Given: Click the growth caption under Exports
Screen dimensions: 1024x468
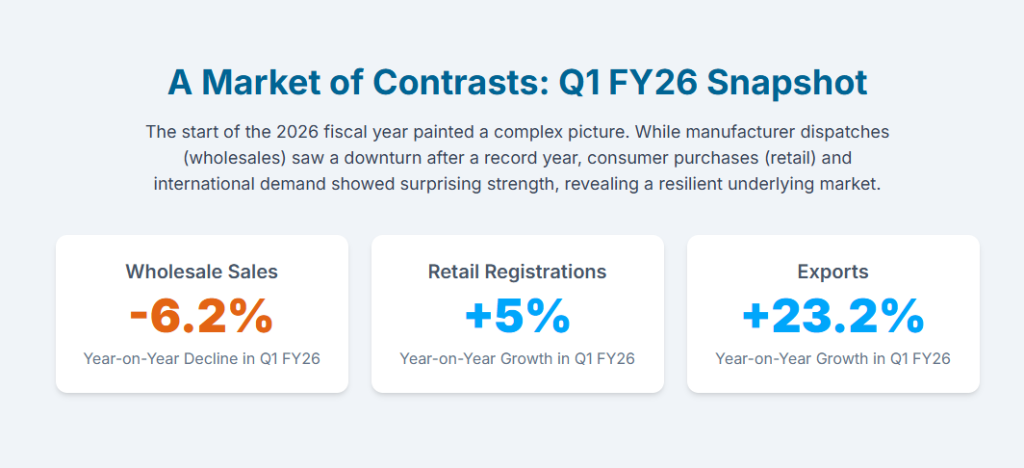Looking at the screenshot, I should pyautogui.click(x=833, y=358).
